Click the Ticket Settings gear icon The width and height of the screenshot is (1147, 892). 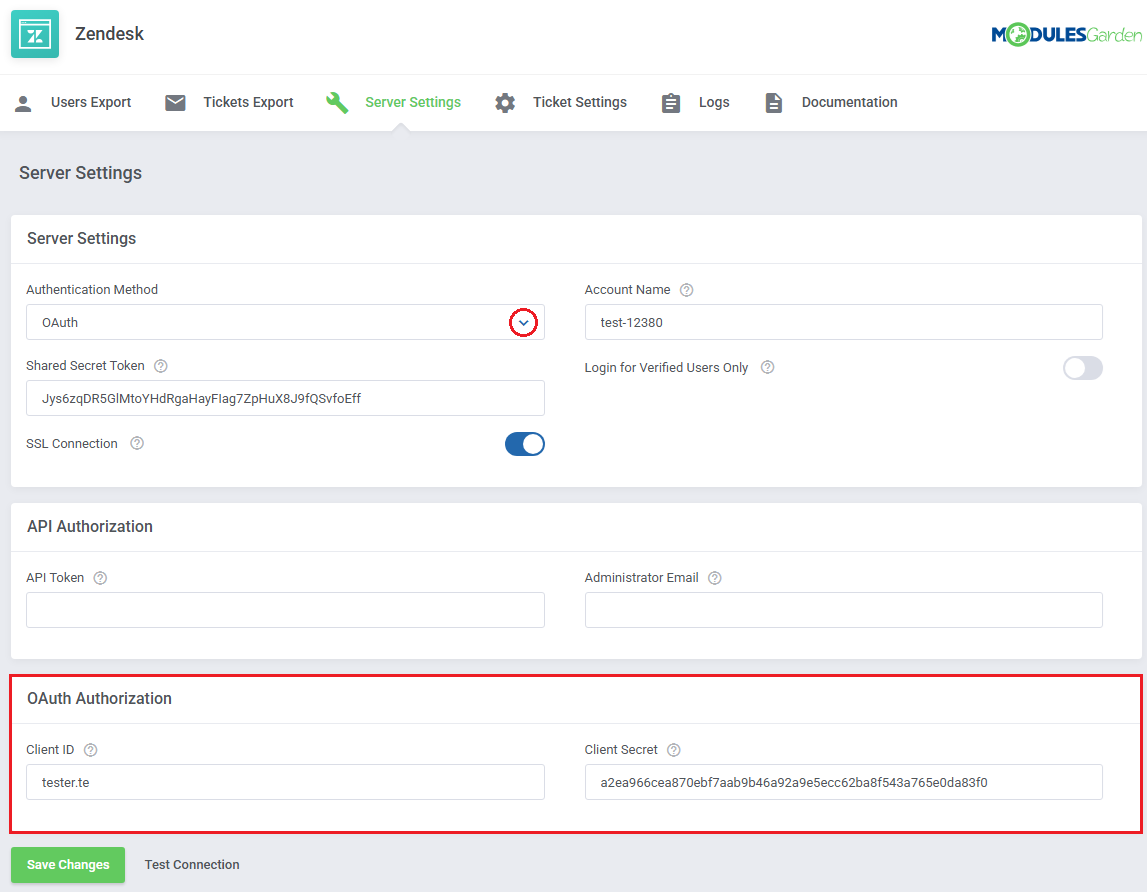pyautogui.click(x=505, y=103)
